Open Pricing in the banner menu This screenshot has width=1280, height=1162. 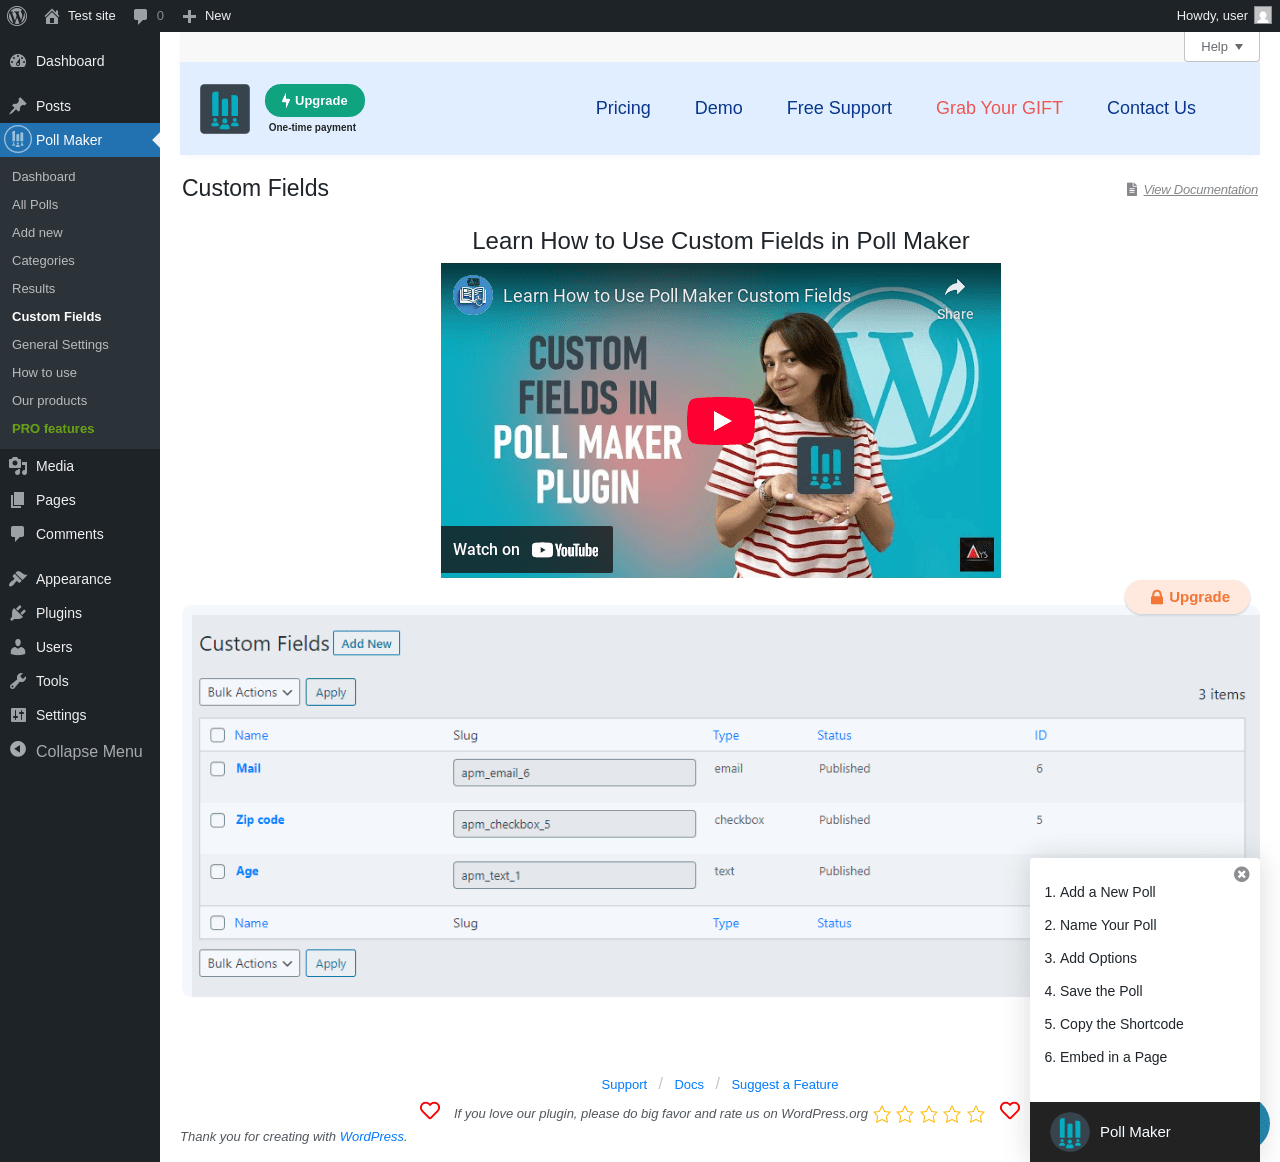click(623, 108)
